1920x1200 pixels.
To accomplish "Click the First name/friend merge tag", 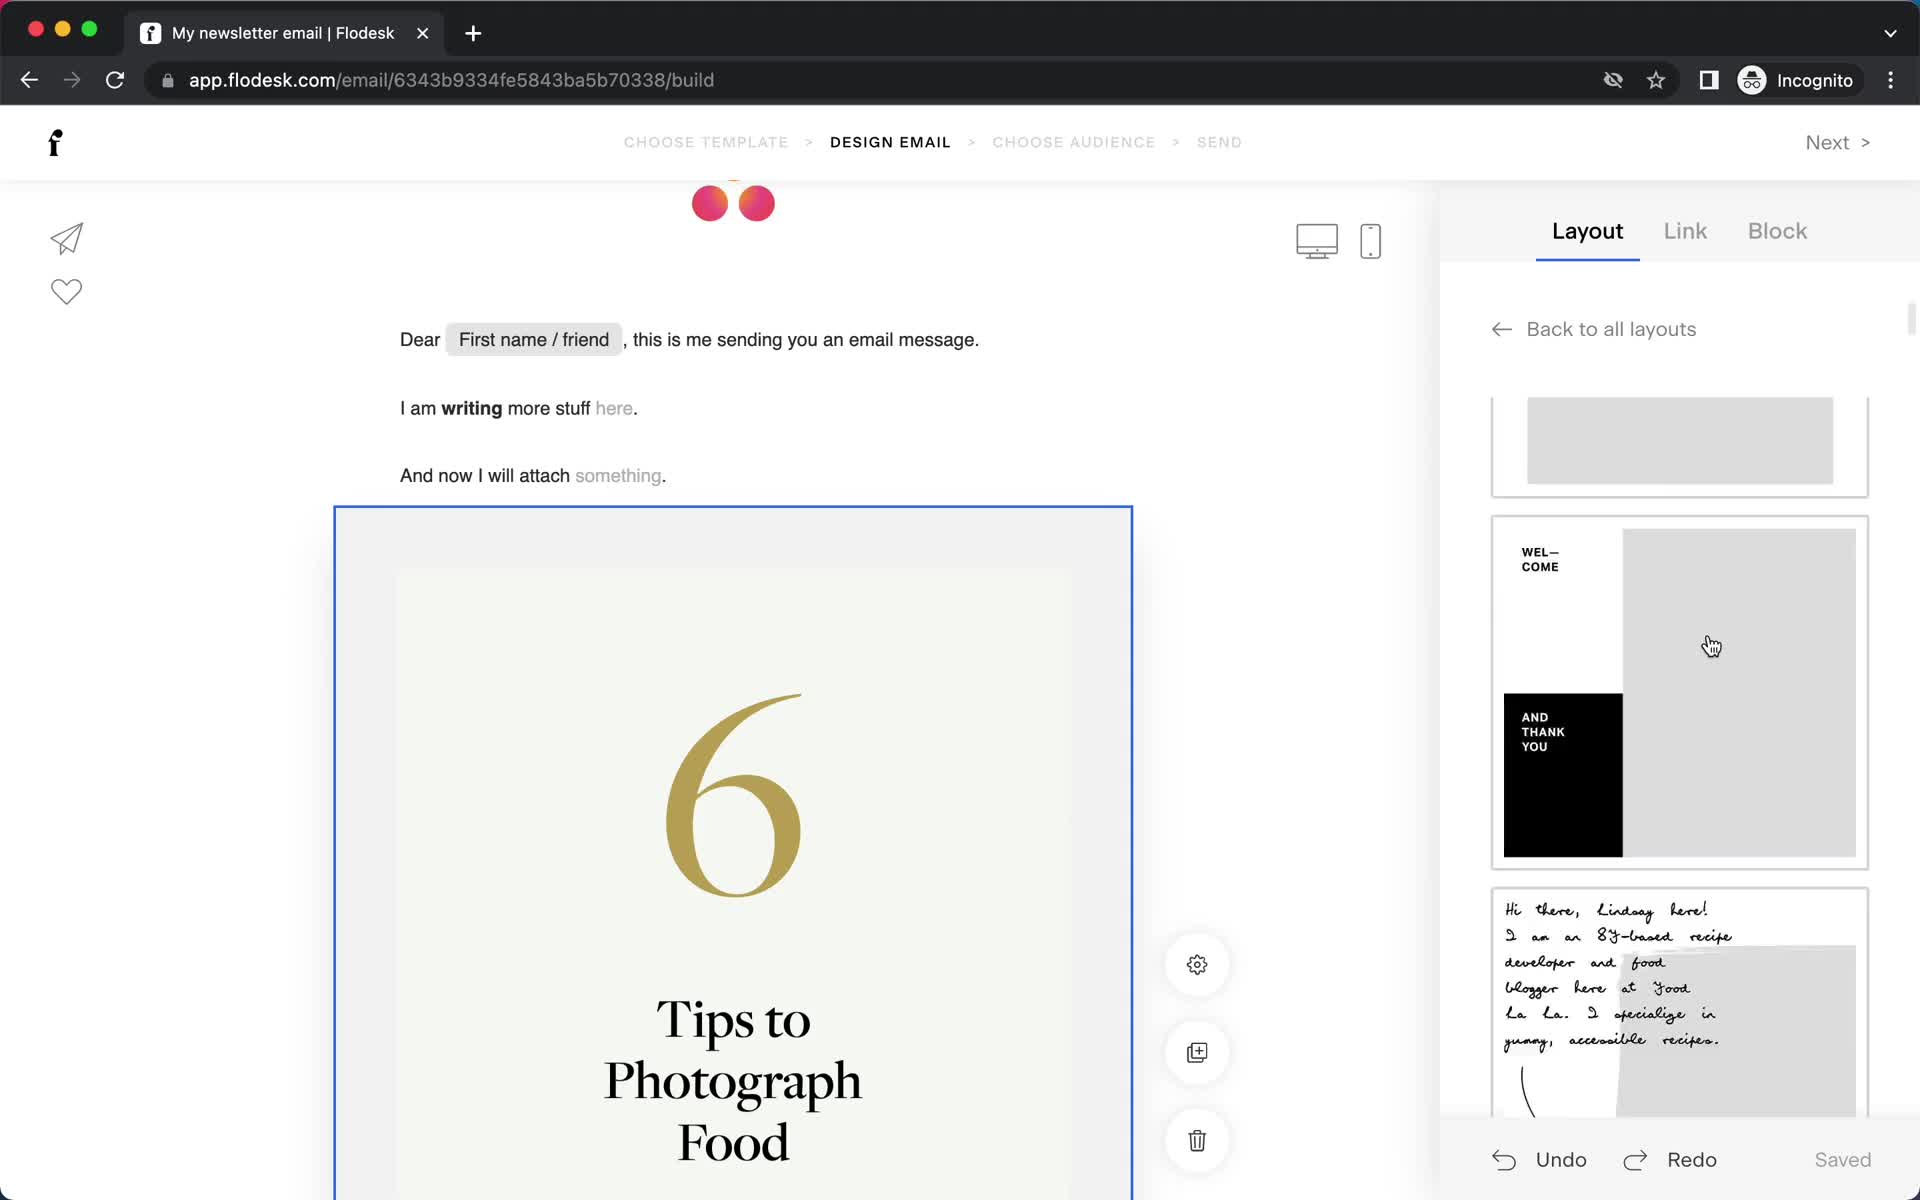I will click(532, 339).
